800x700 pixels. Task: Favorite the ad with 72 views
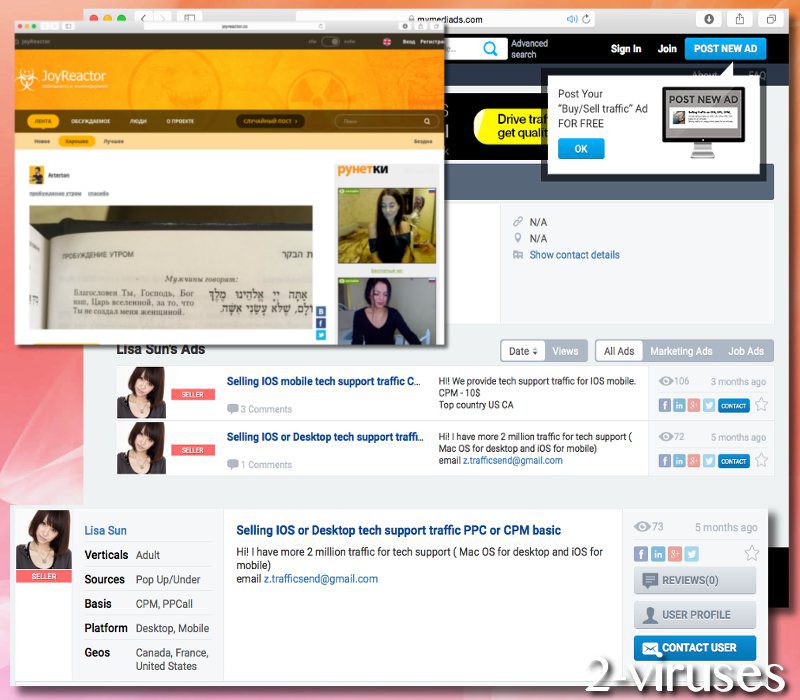[x=761, y=460]
